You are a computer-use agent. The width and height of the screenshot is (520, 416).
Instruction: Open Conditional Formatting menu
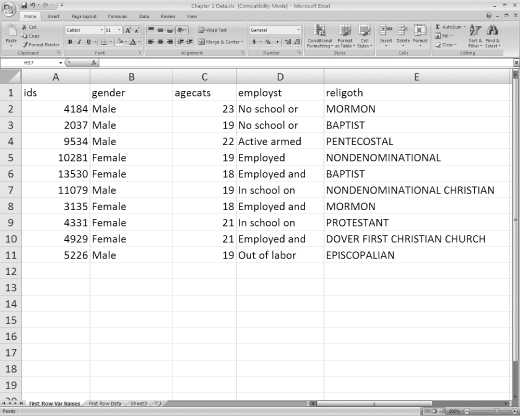coord(319,36)
